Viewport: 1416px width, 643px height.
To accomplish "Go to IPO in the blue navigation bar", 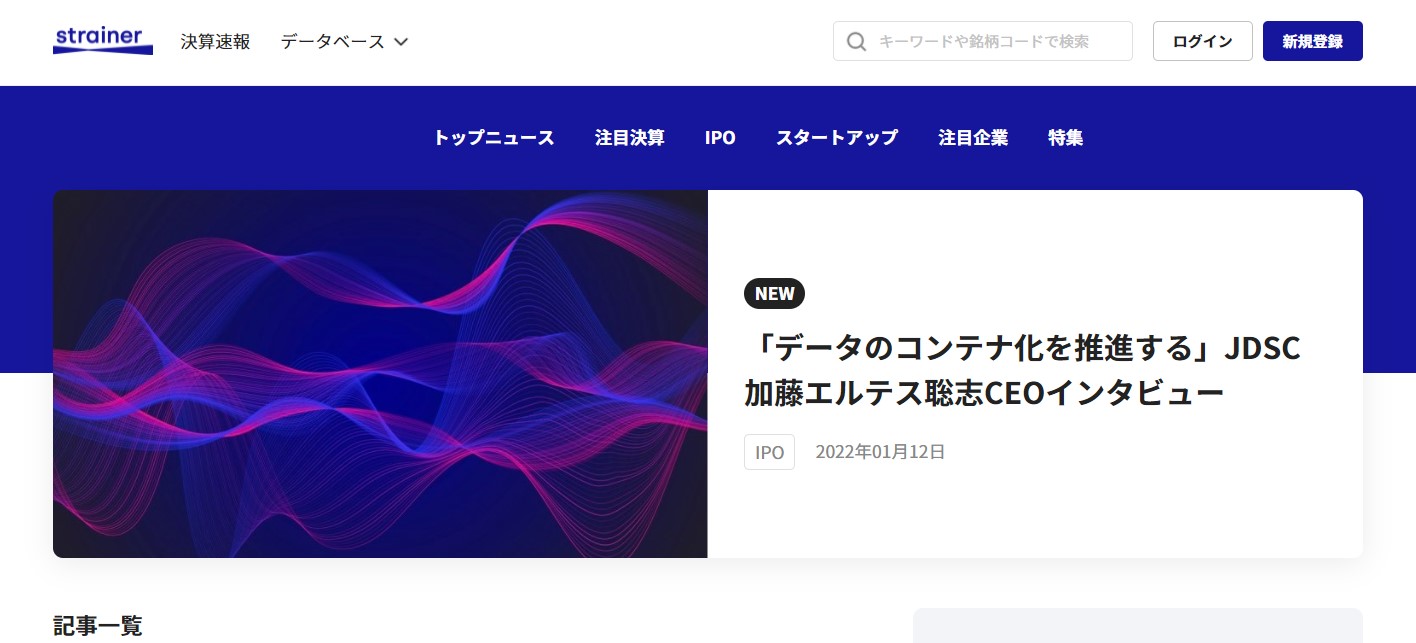I will pyautogui.click(x=720, y=138).
